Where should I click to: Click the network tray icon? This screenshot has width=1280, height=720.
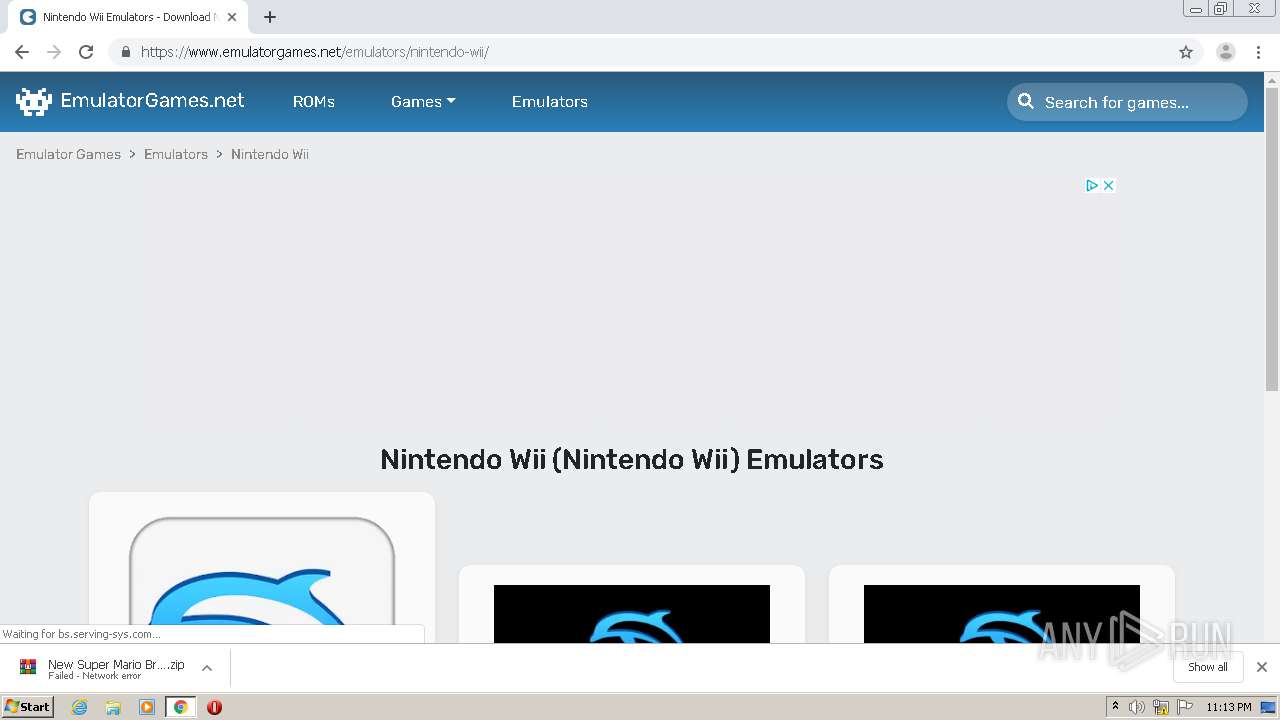coord(1161,707)
